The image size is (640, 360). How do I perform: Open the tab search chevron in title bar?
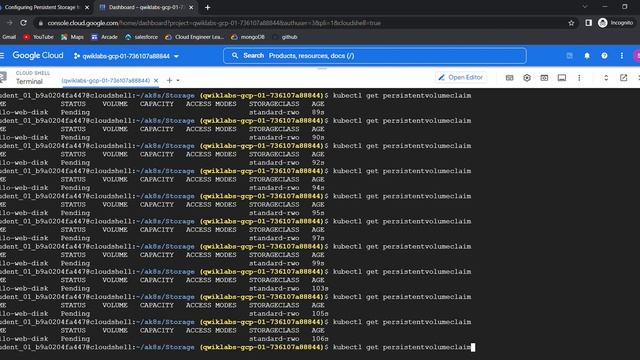pos(585,7)
